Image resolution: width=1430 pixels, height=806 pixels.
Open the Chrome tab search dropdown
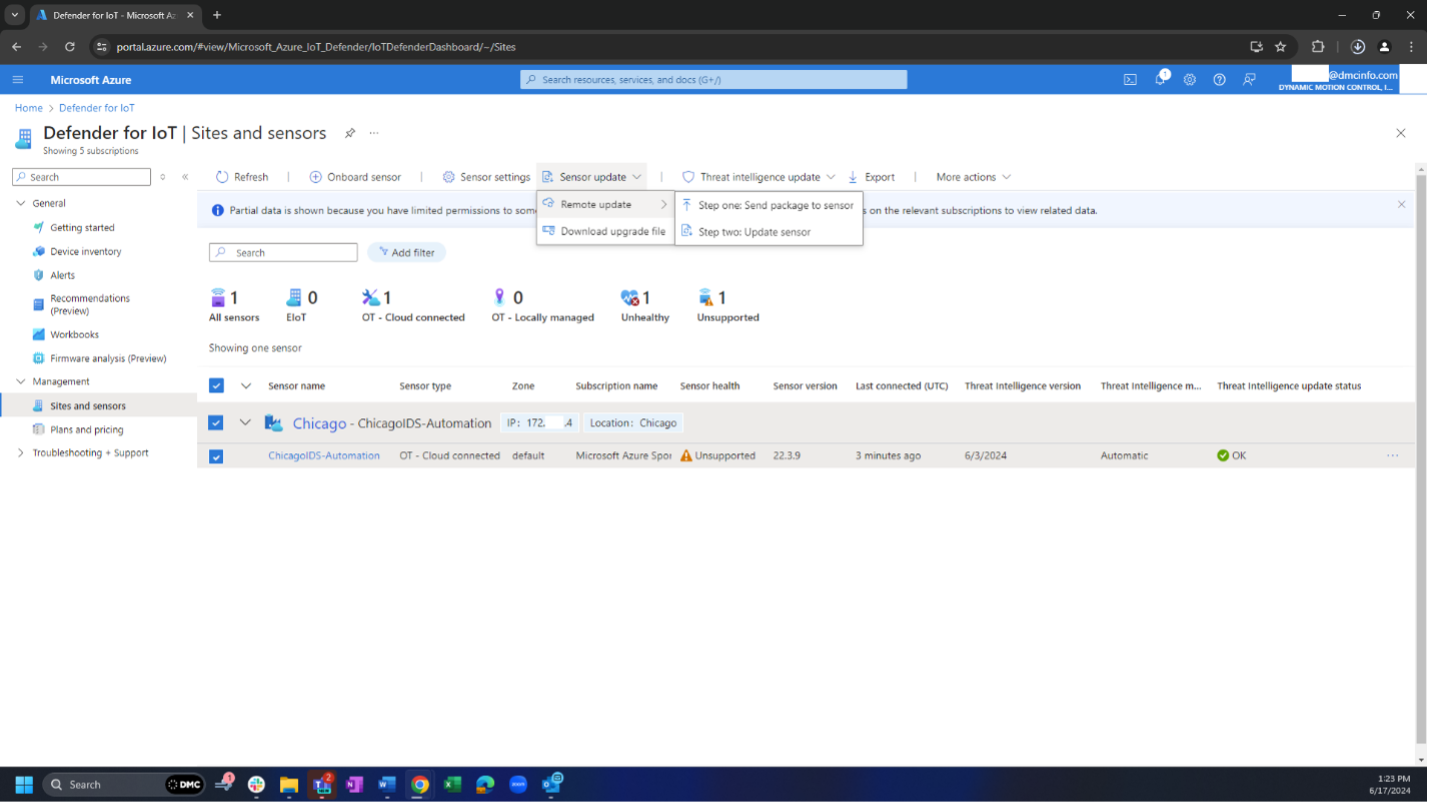(x=15, y=15)
